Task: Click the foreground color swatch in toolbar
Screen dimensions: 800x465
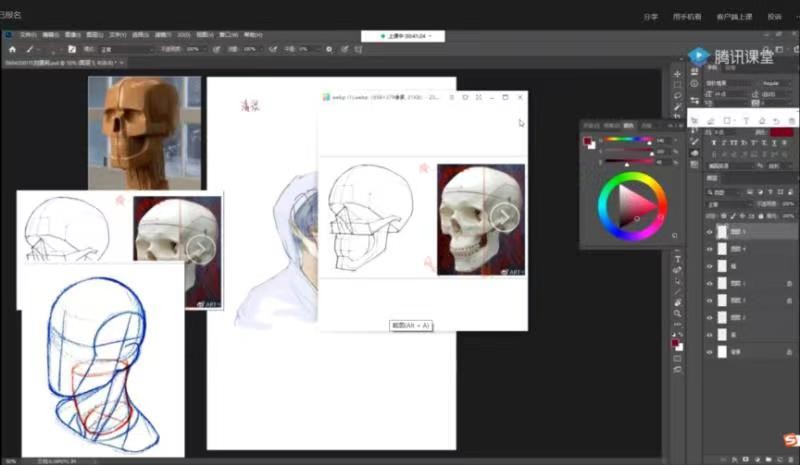Action: (675, 341)
